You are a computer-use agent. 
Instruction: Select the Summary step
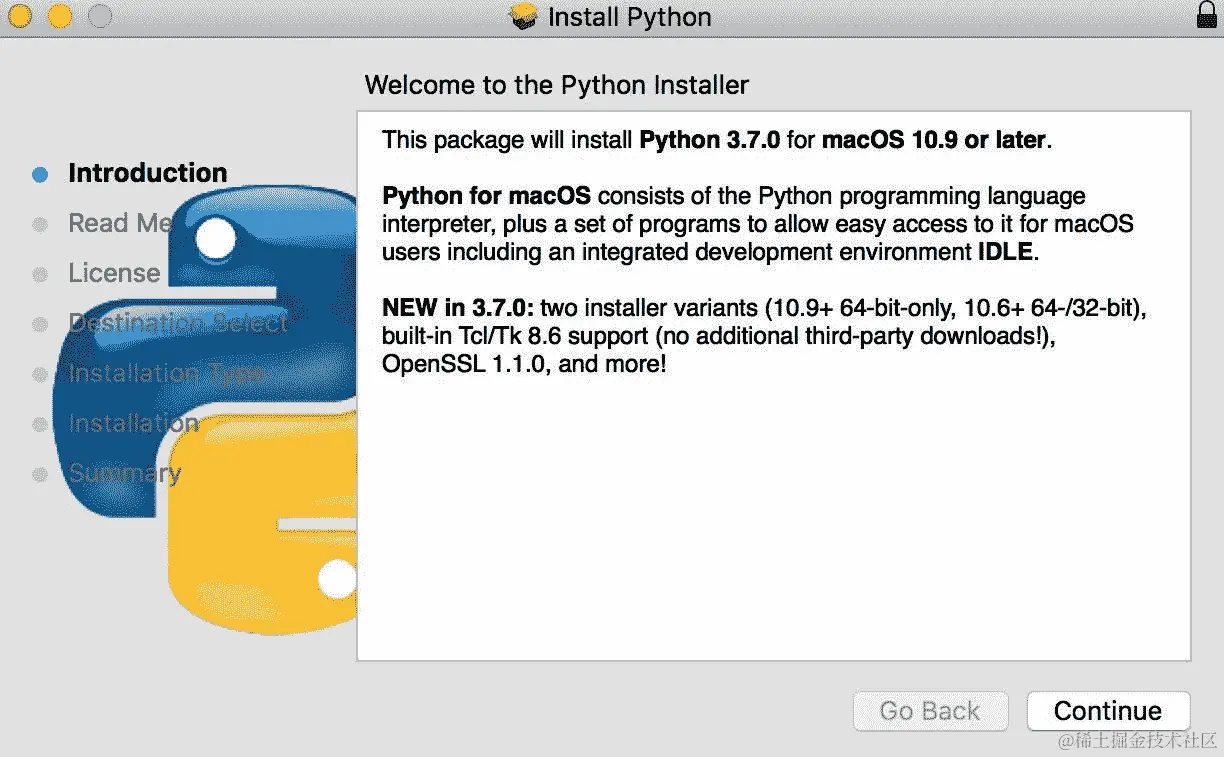pyautogui.click(x=124, y=474)
